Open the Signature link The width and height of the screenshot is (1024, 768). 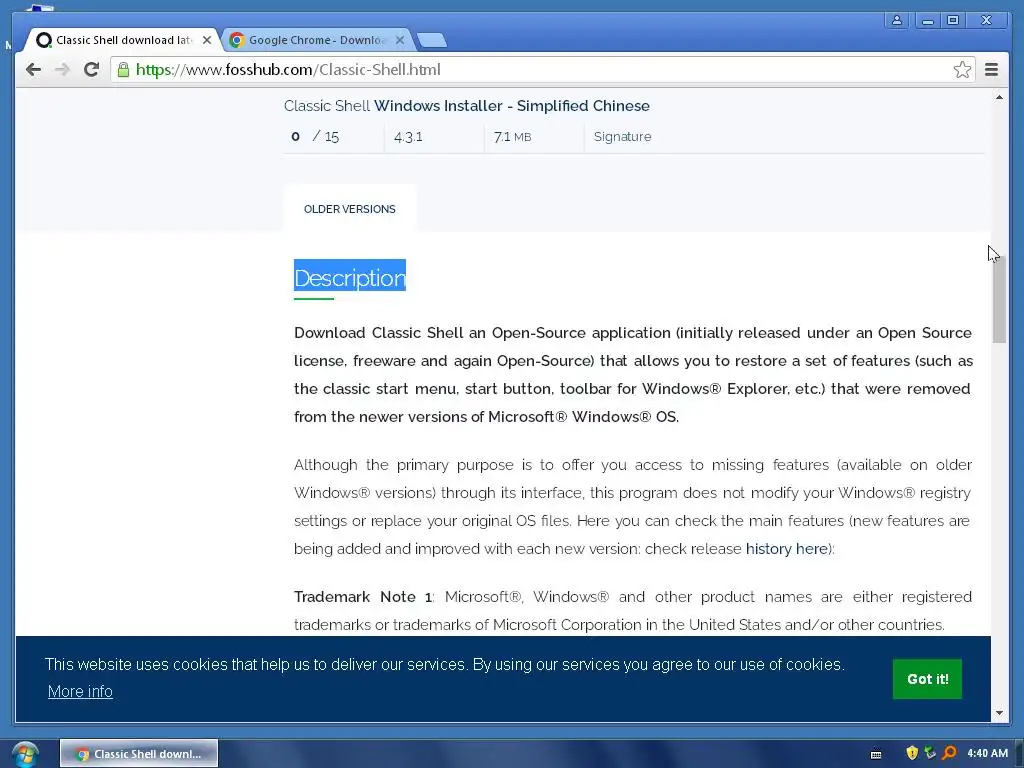pos(622,136)
